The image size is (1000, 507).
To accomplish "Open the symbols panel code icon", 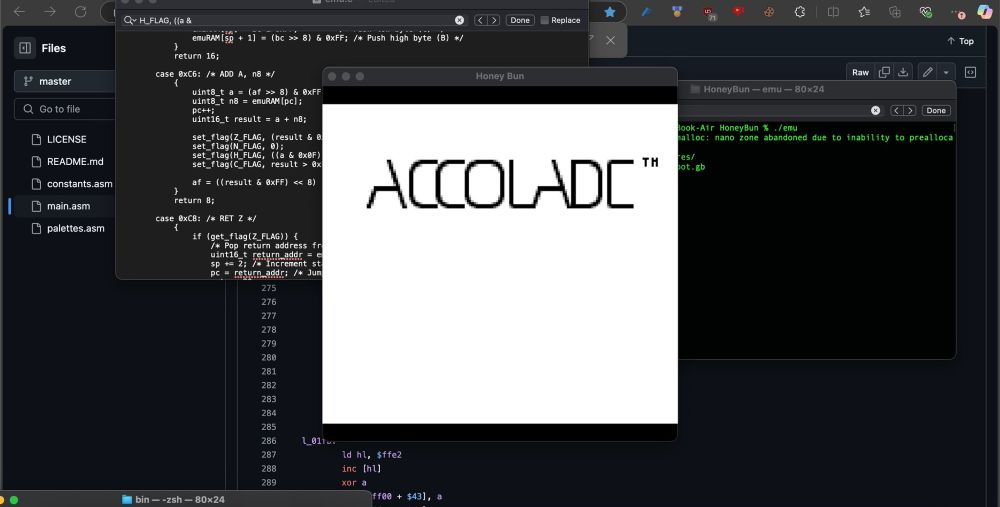I will [x=970, y=72].
